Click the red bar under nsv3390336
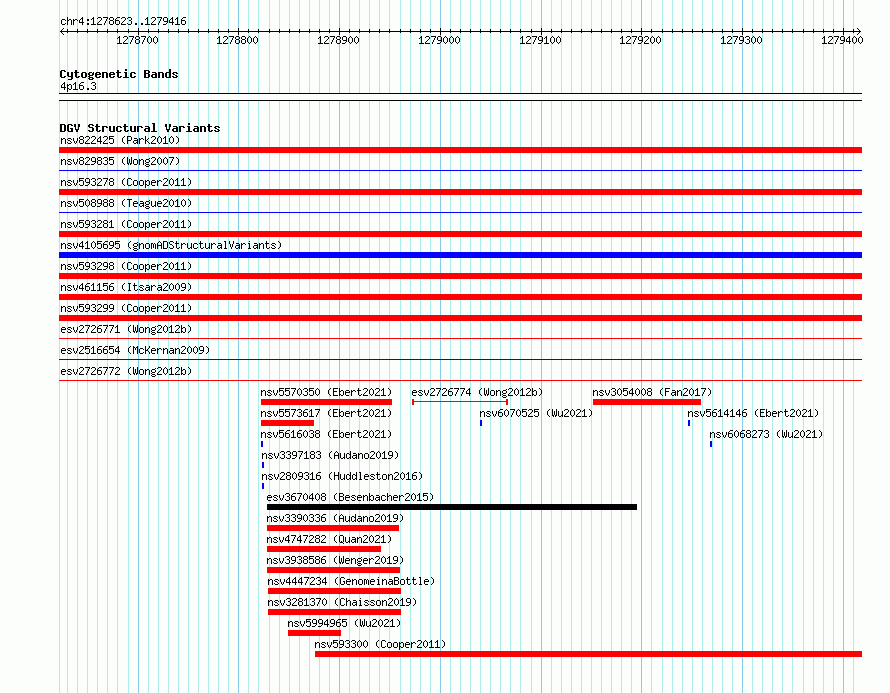 333,528
